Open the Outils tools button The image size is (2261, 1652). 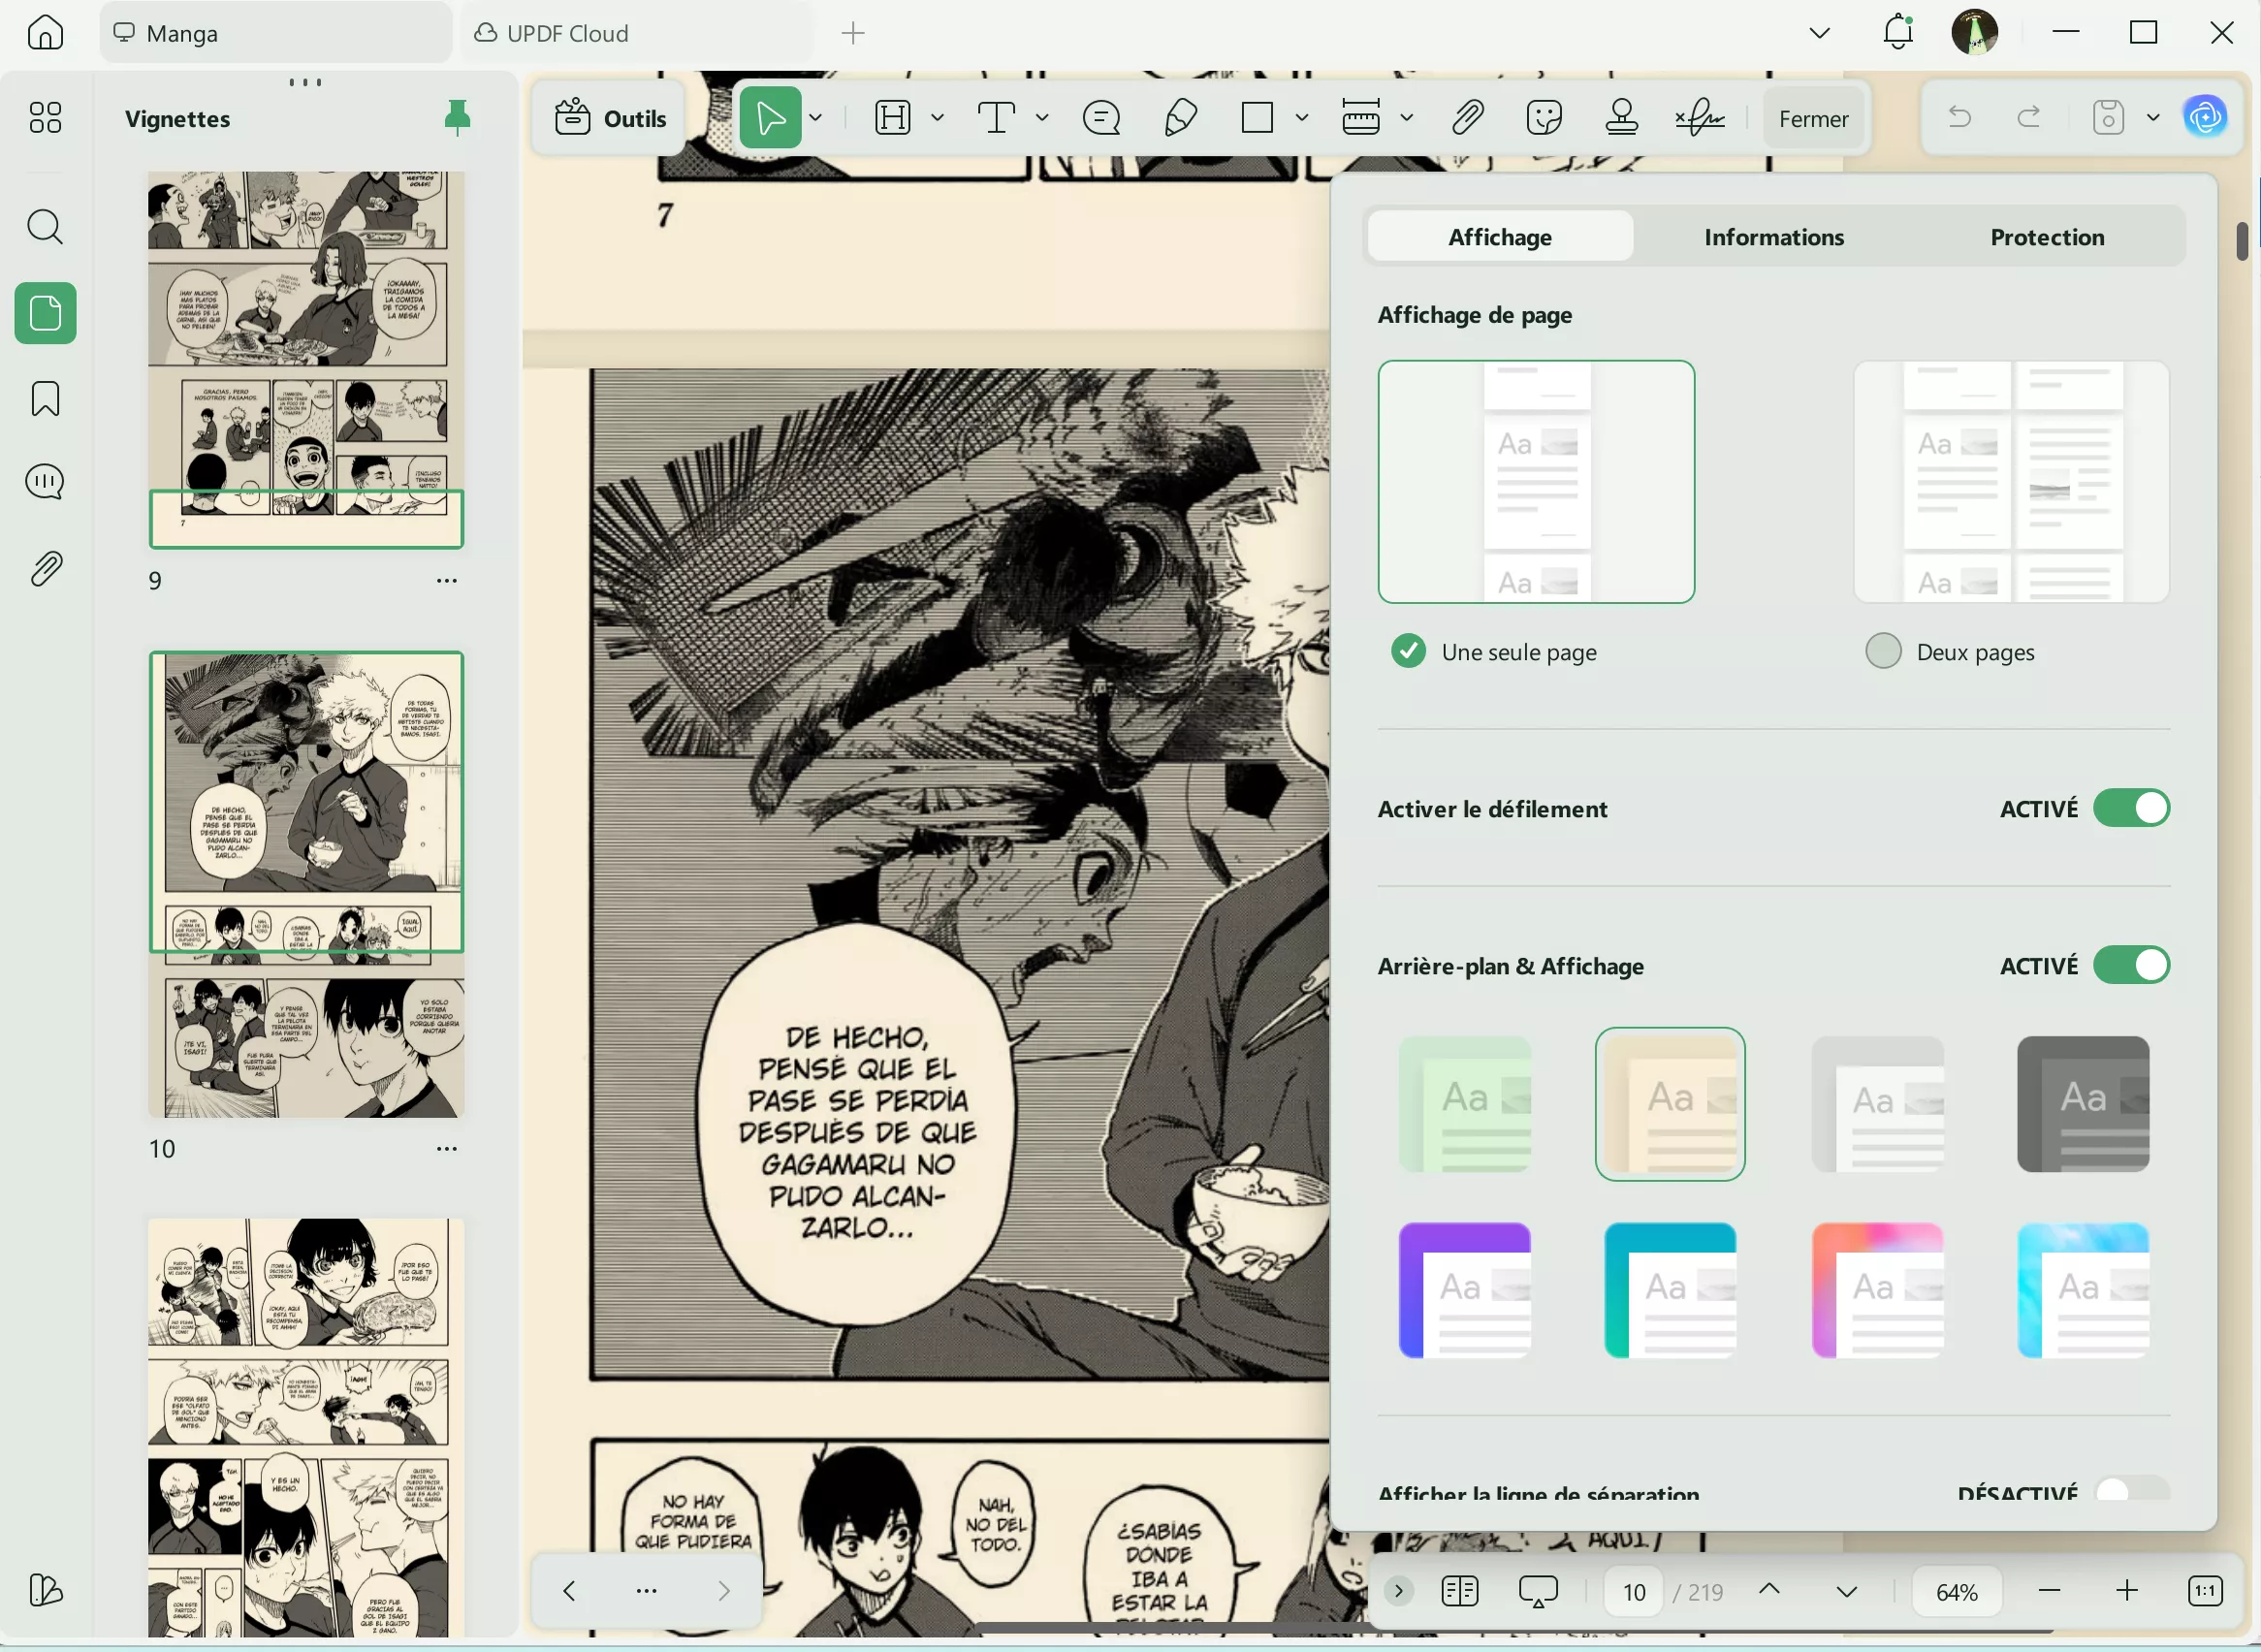click(610, 119)
